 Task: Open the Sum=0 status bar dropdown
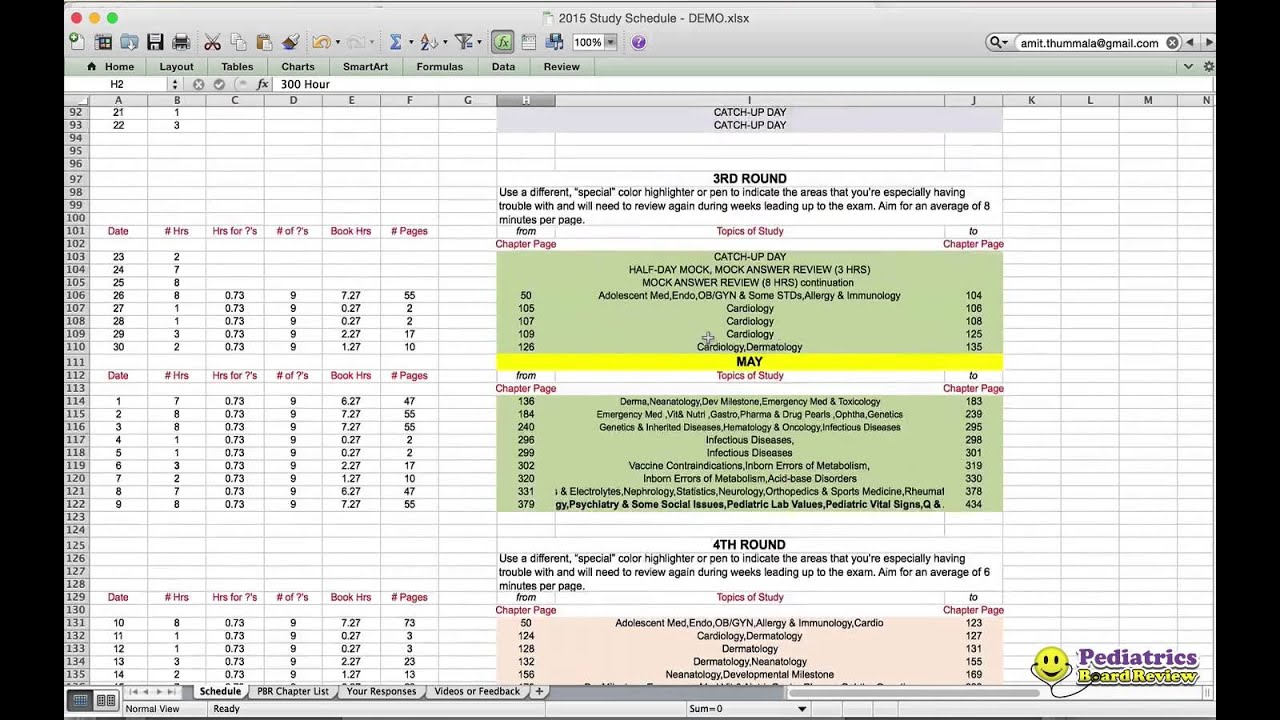[x=802, y=708]
